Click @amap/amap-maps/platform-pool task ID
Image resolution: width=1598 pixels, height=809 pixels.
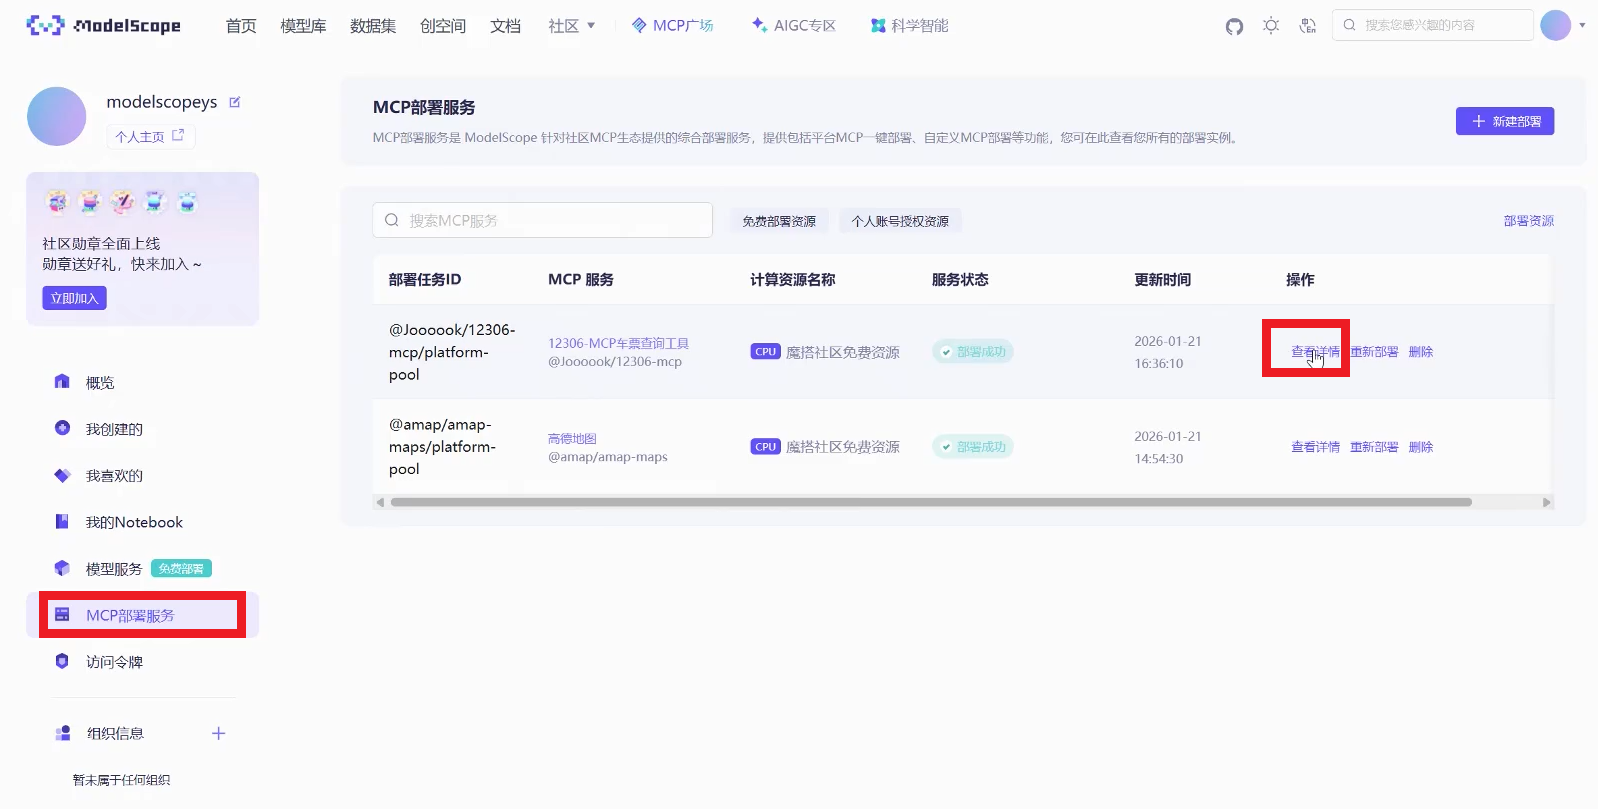point(442,447)
